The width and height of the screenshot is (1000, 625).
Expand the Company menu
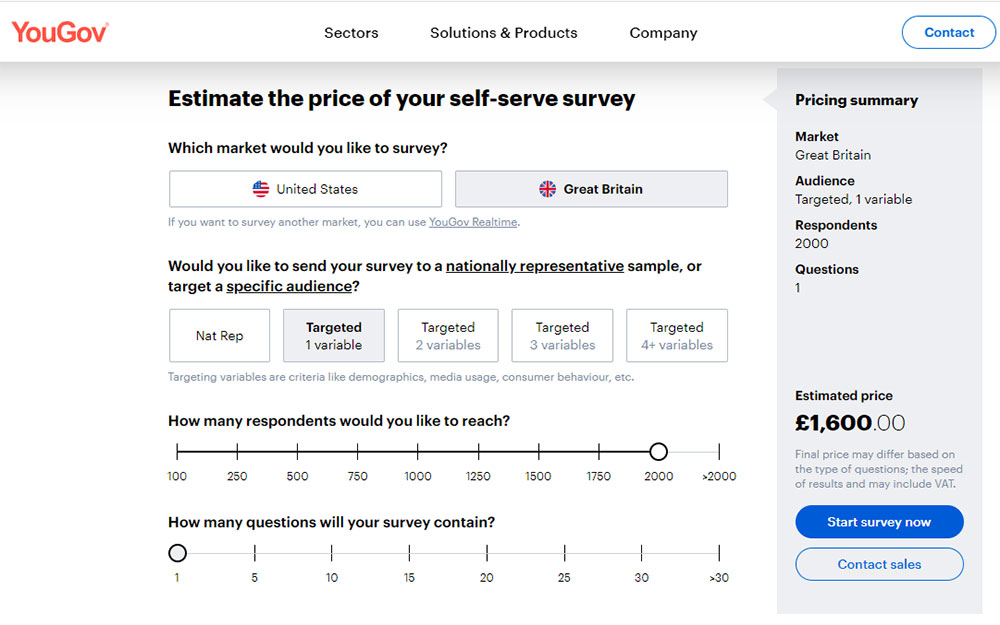coord(663,33)
